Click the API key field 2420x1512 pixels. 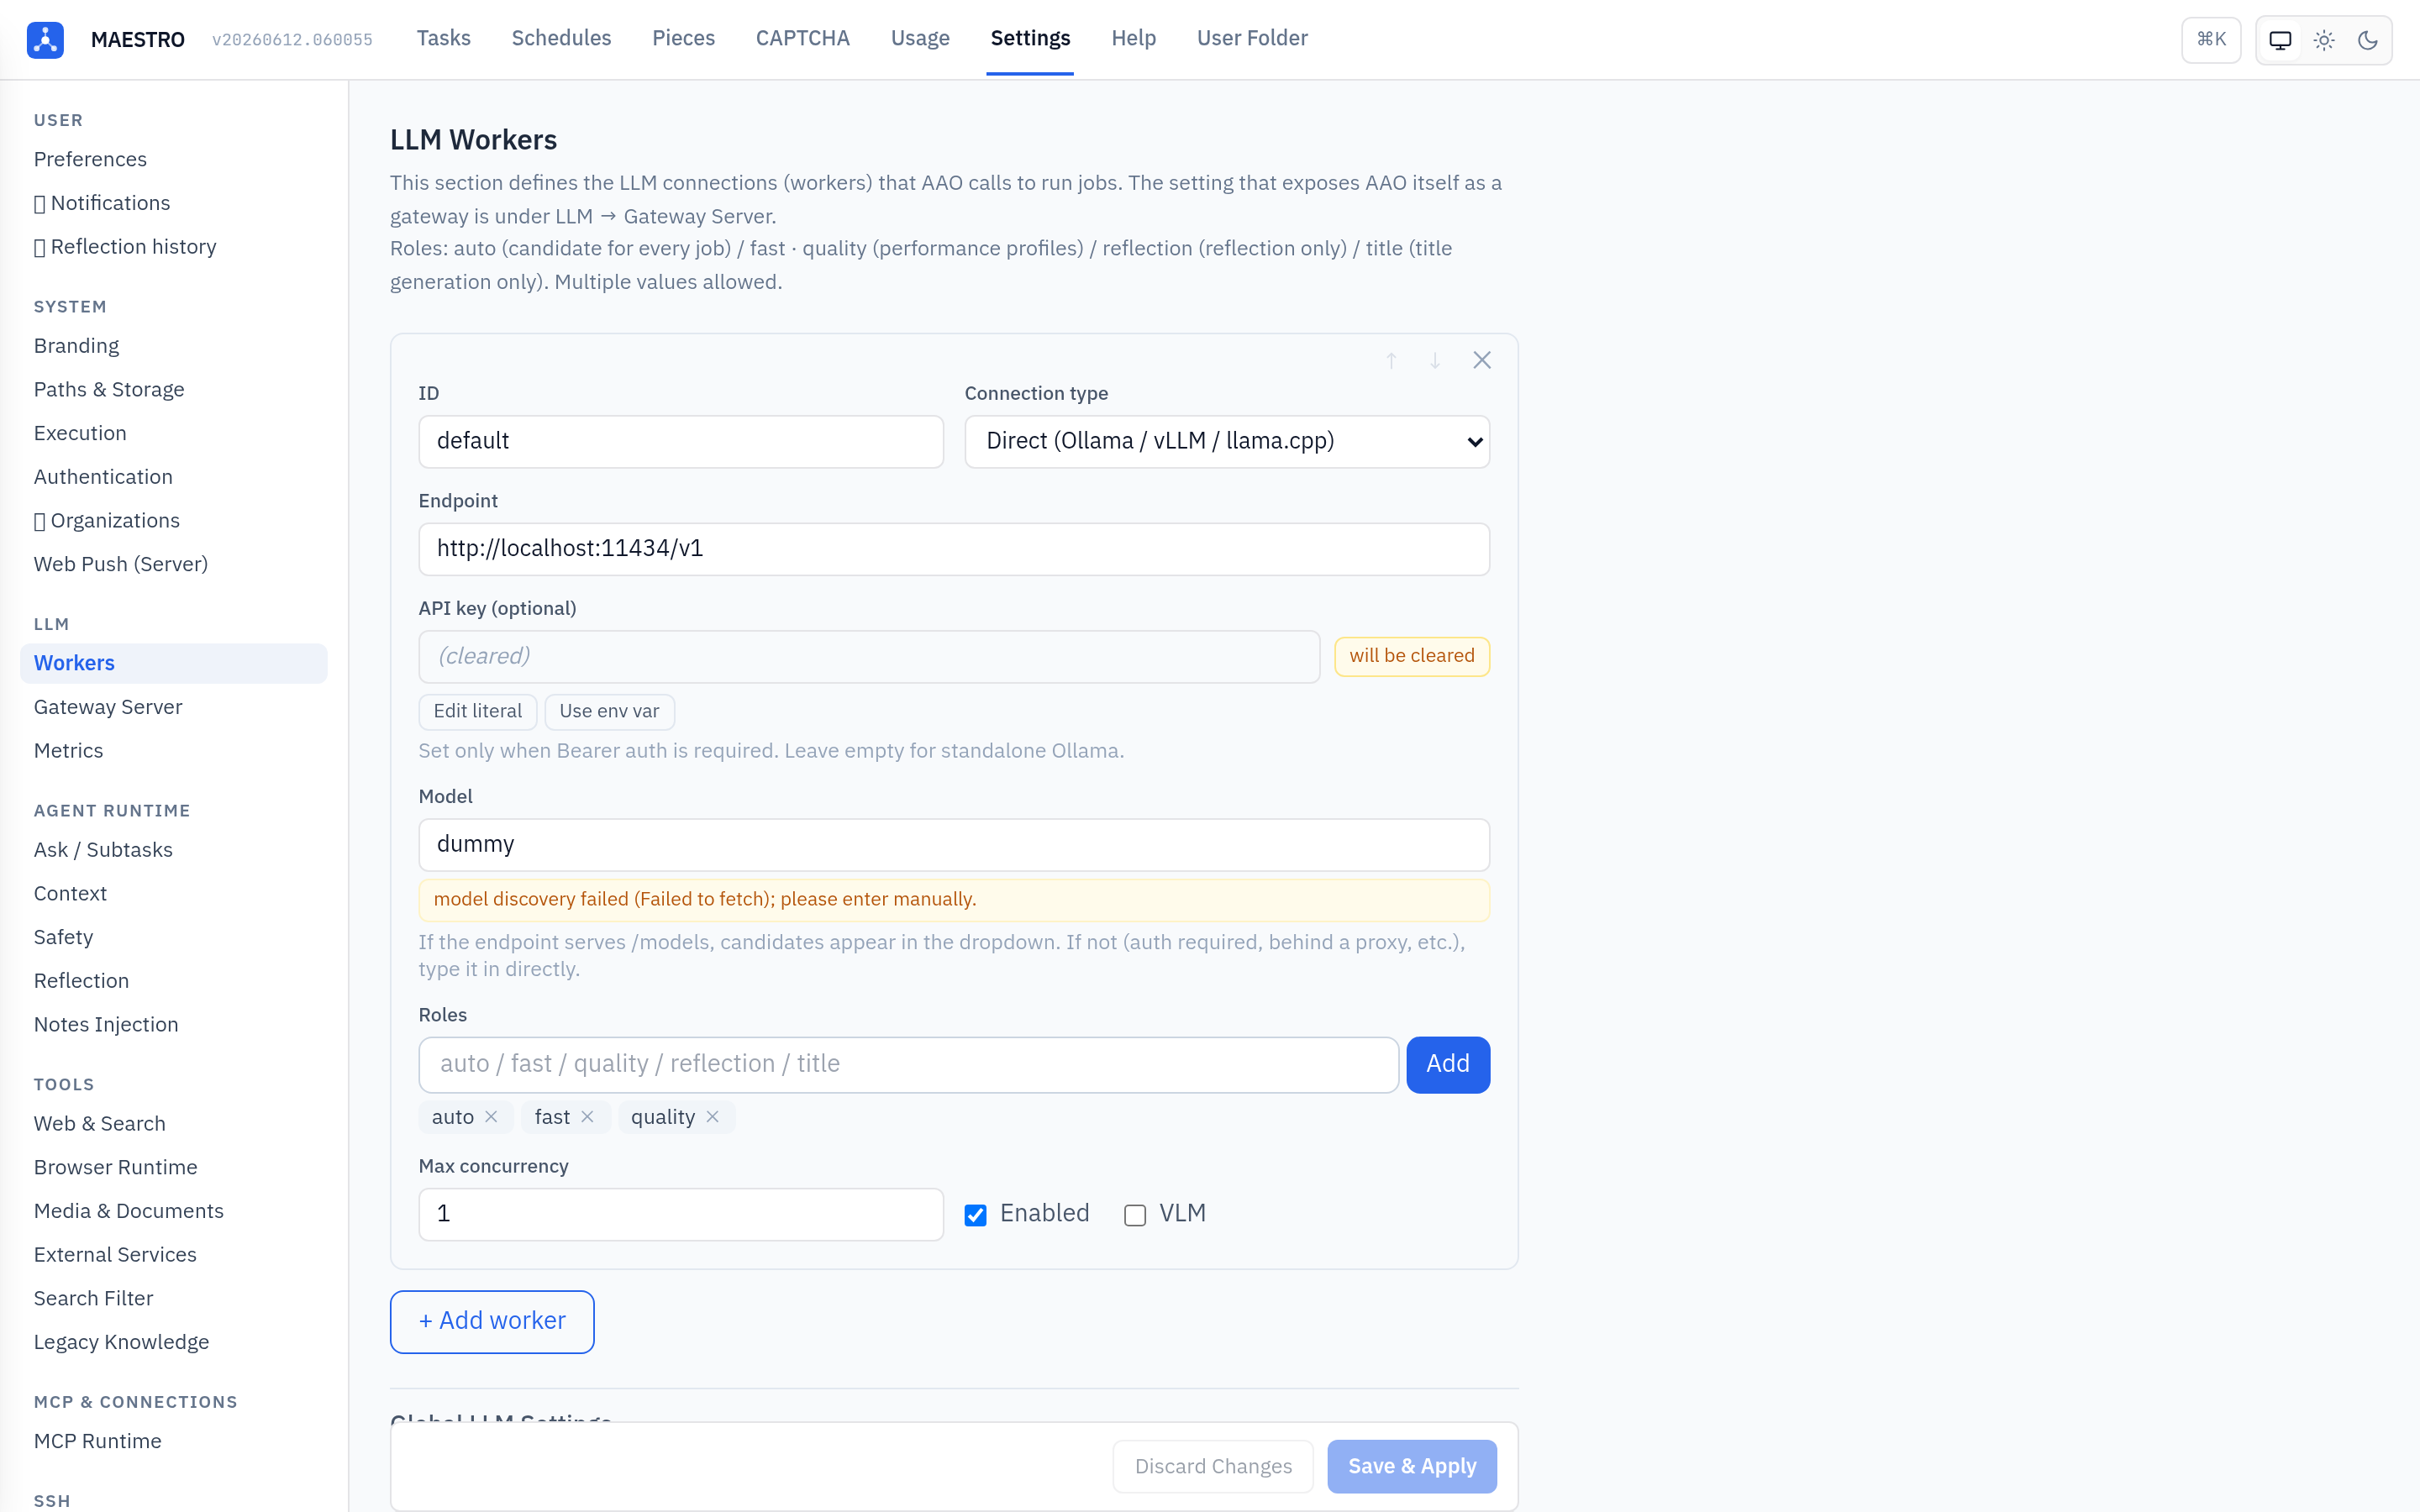pyautogui.click(x=869, y=656)
